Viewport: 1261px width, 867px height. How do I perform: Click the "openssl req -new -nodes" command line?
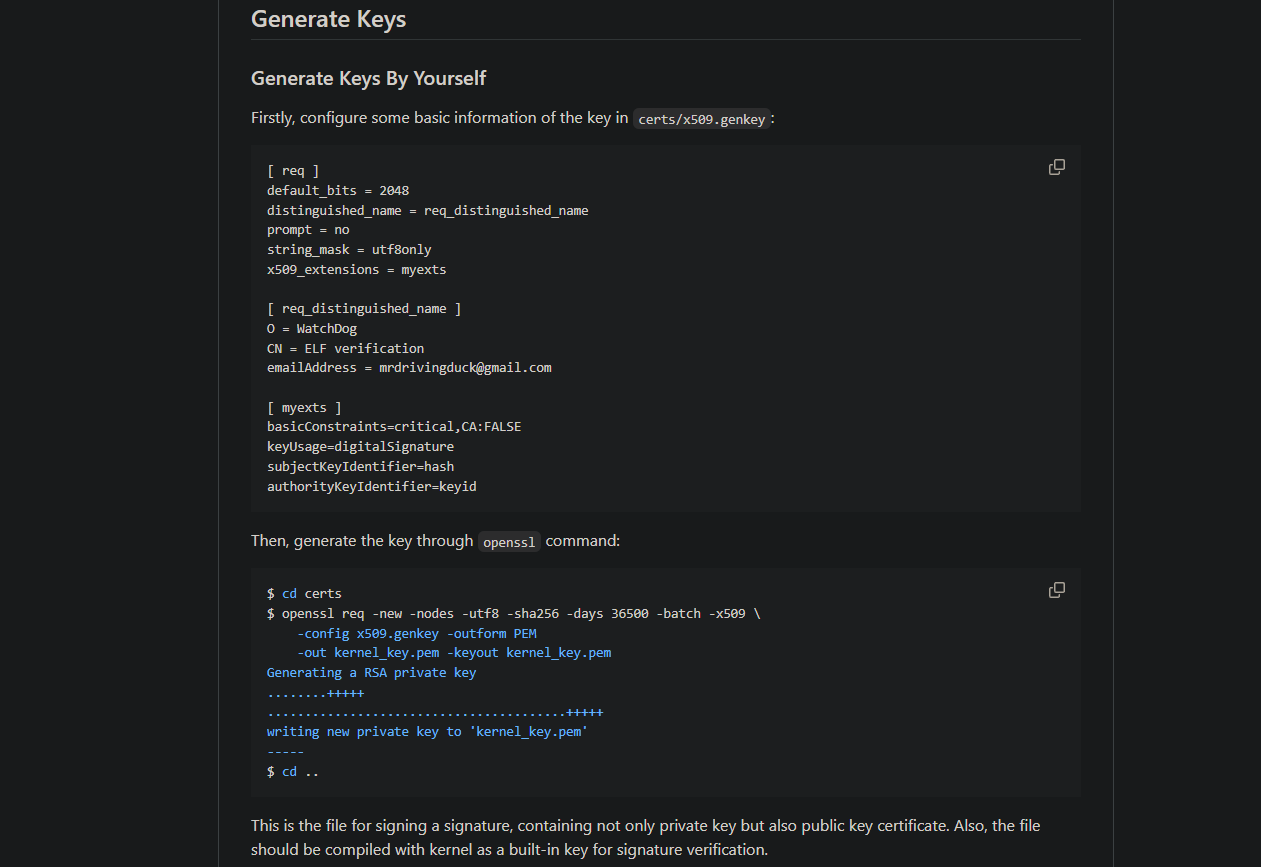(513, 614)
